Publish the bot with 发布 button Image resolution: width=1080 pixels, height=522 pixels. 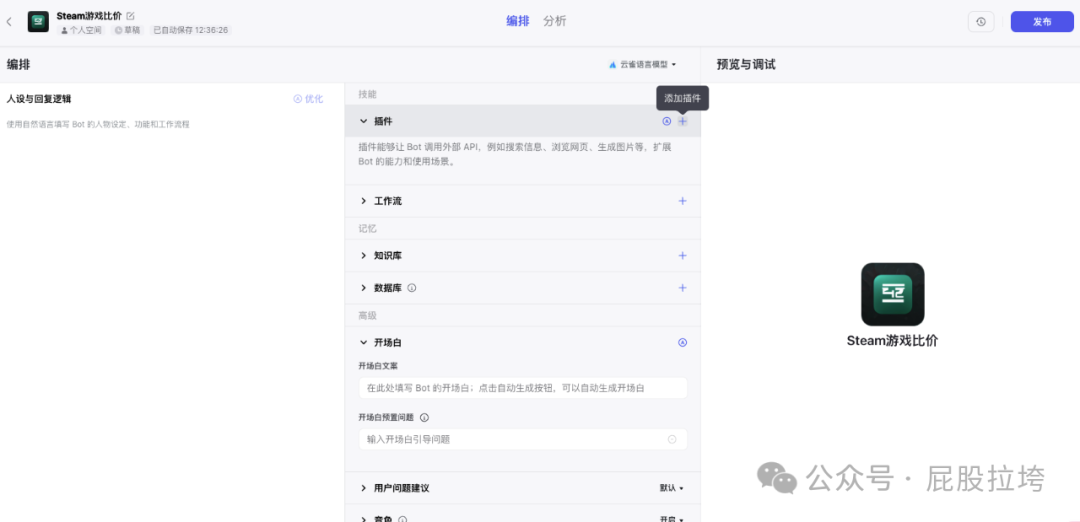1042,22
